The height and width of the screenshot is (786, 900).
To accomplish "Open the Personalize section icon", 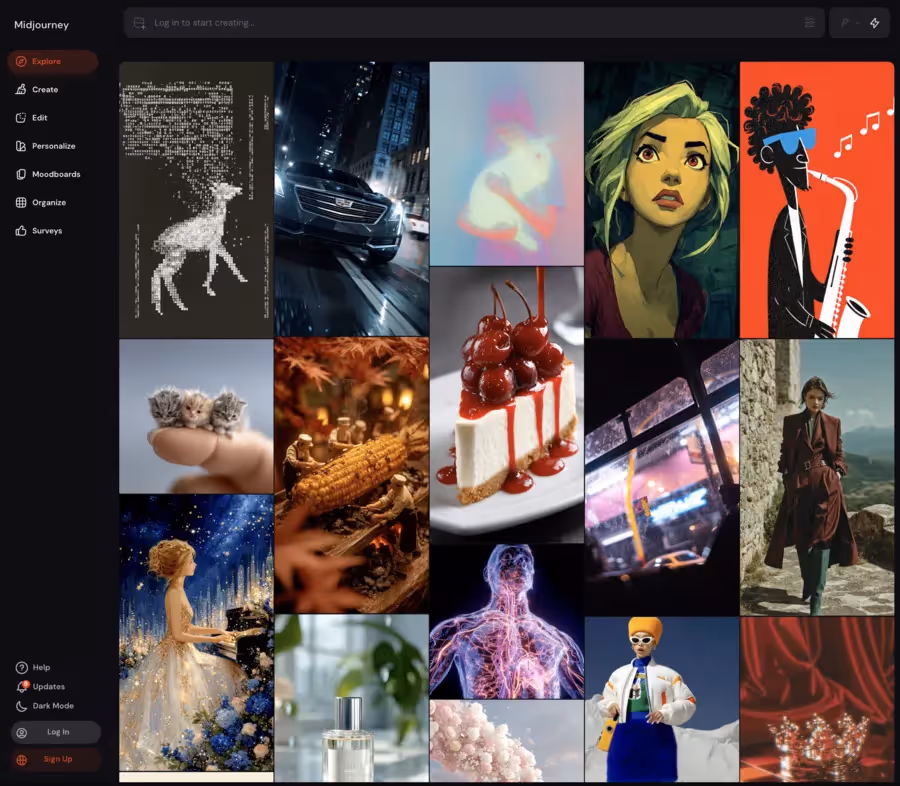I will pyautogui.click(x=20, y=145).
